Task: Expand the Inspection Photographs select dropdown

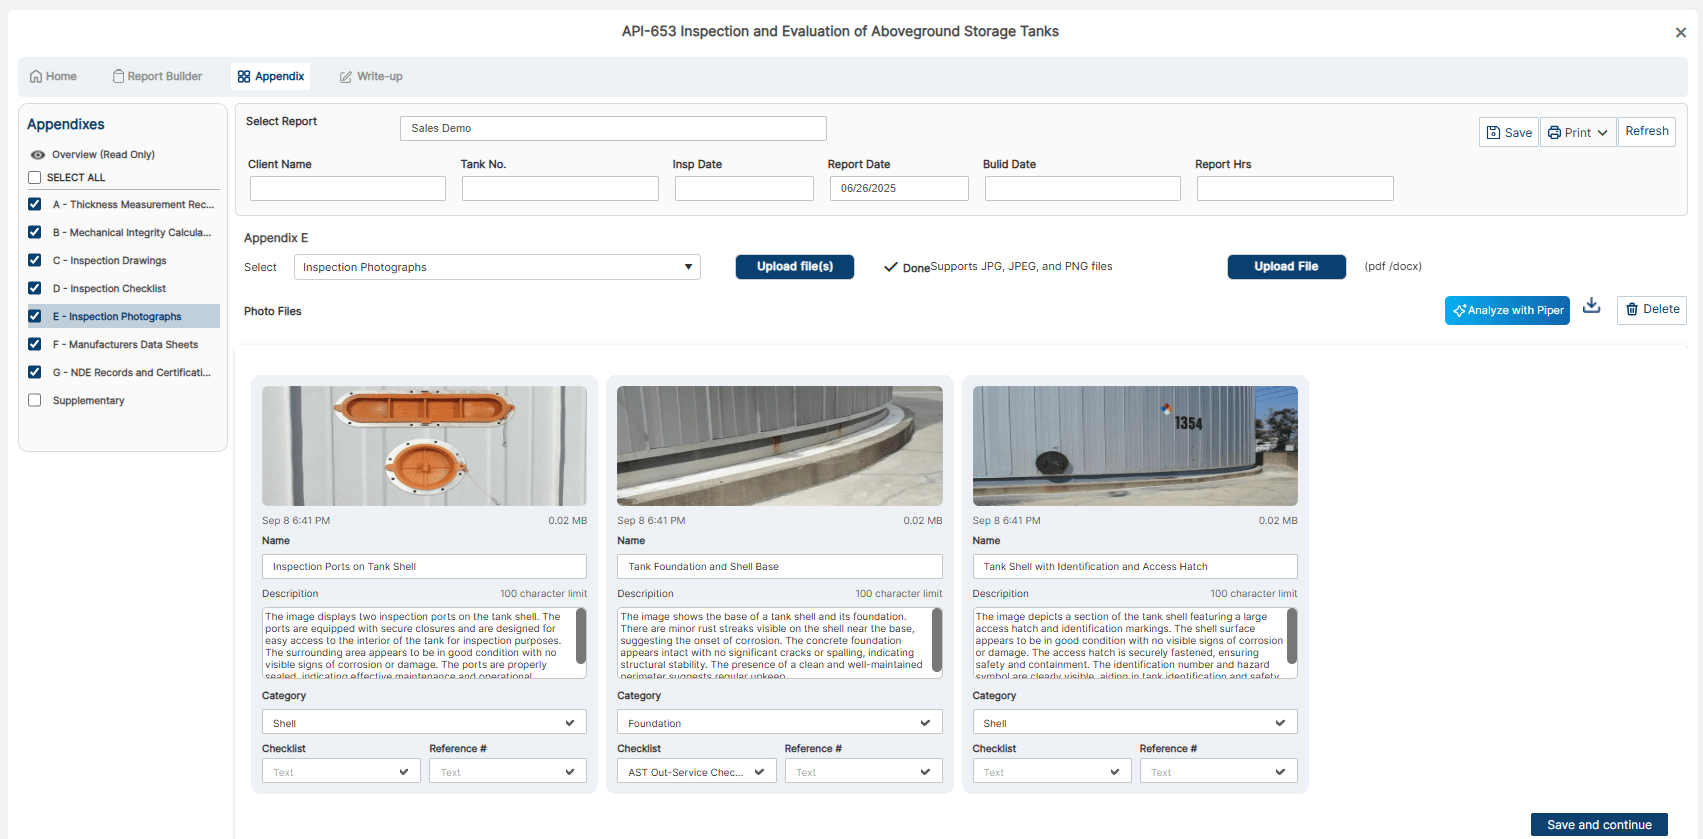Action: coord(496,267)
